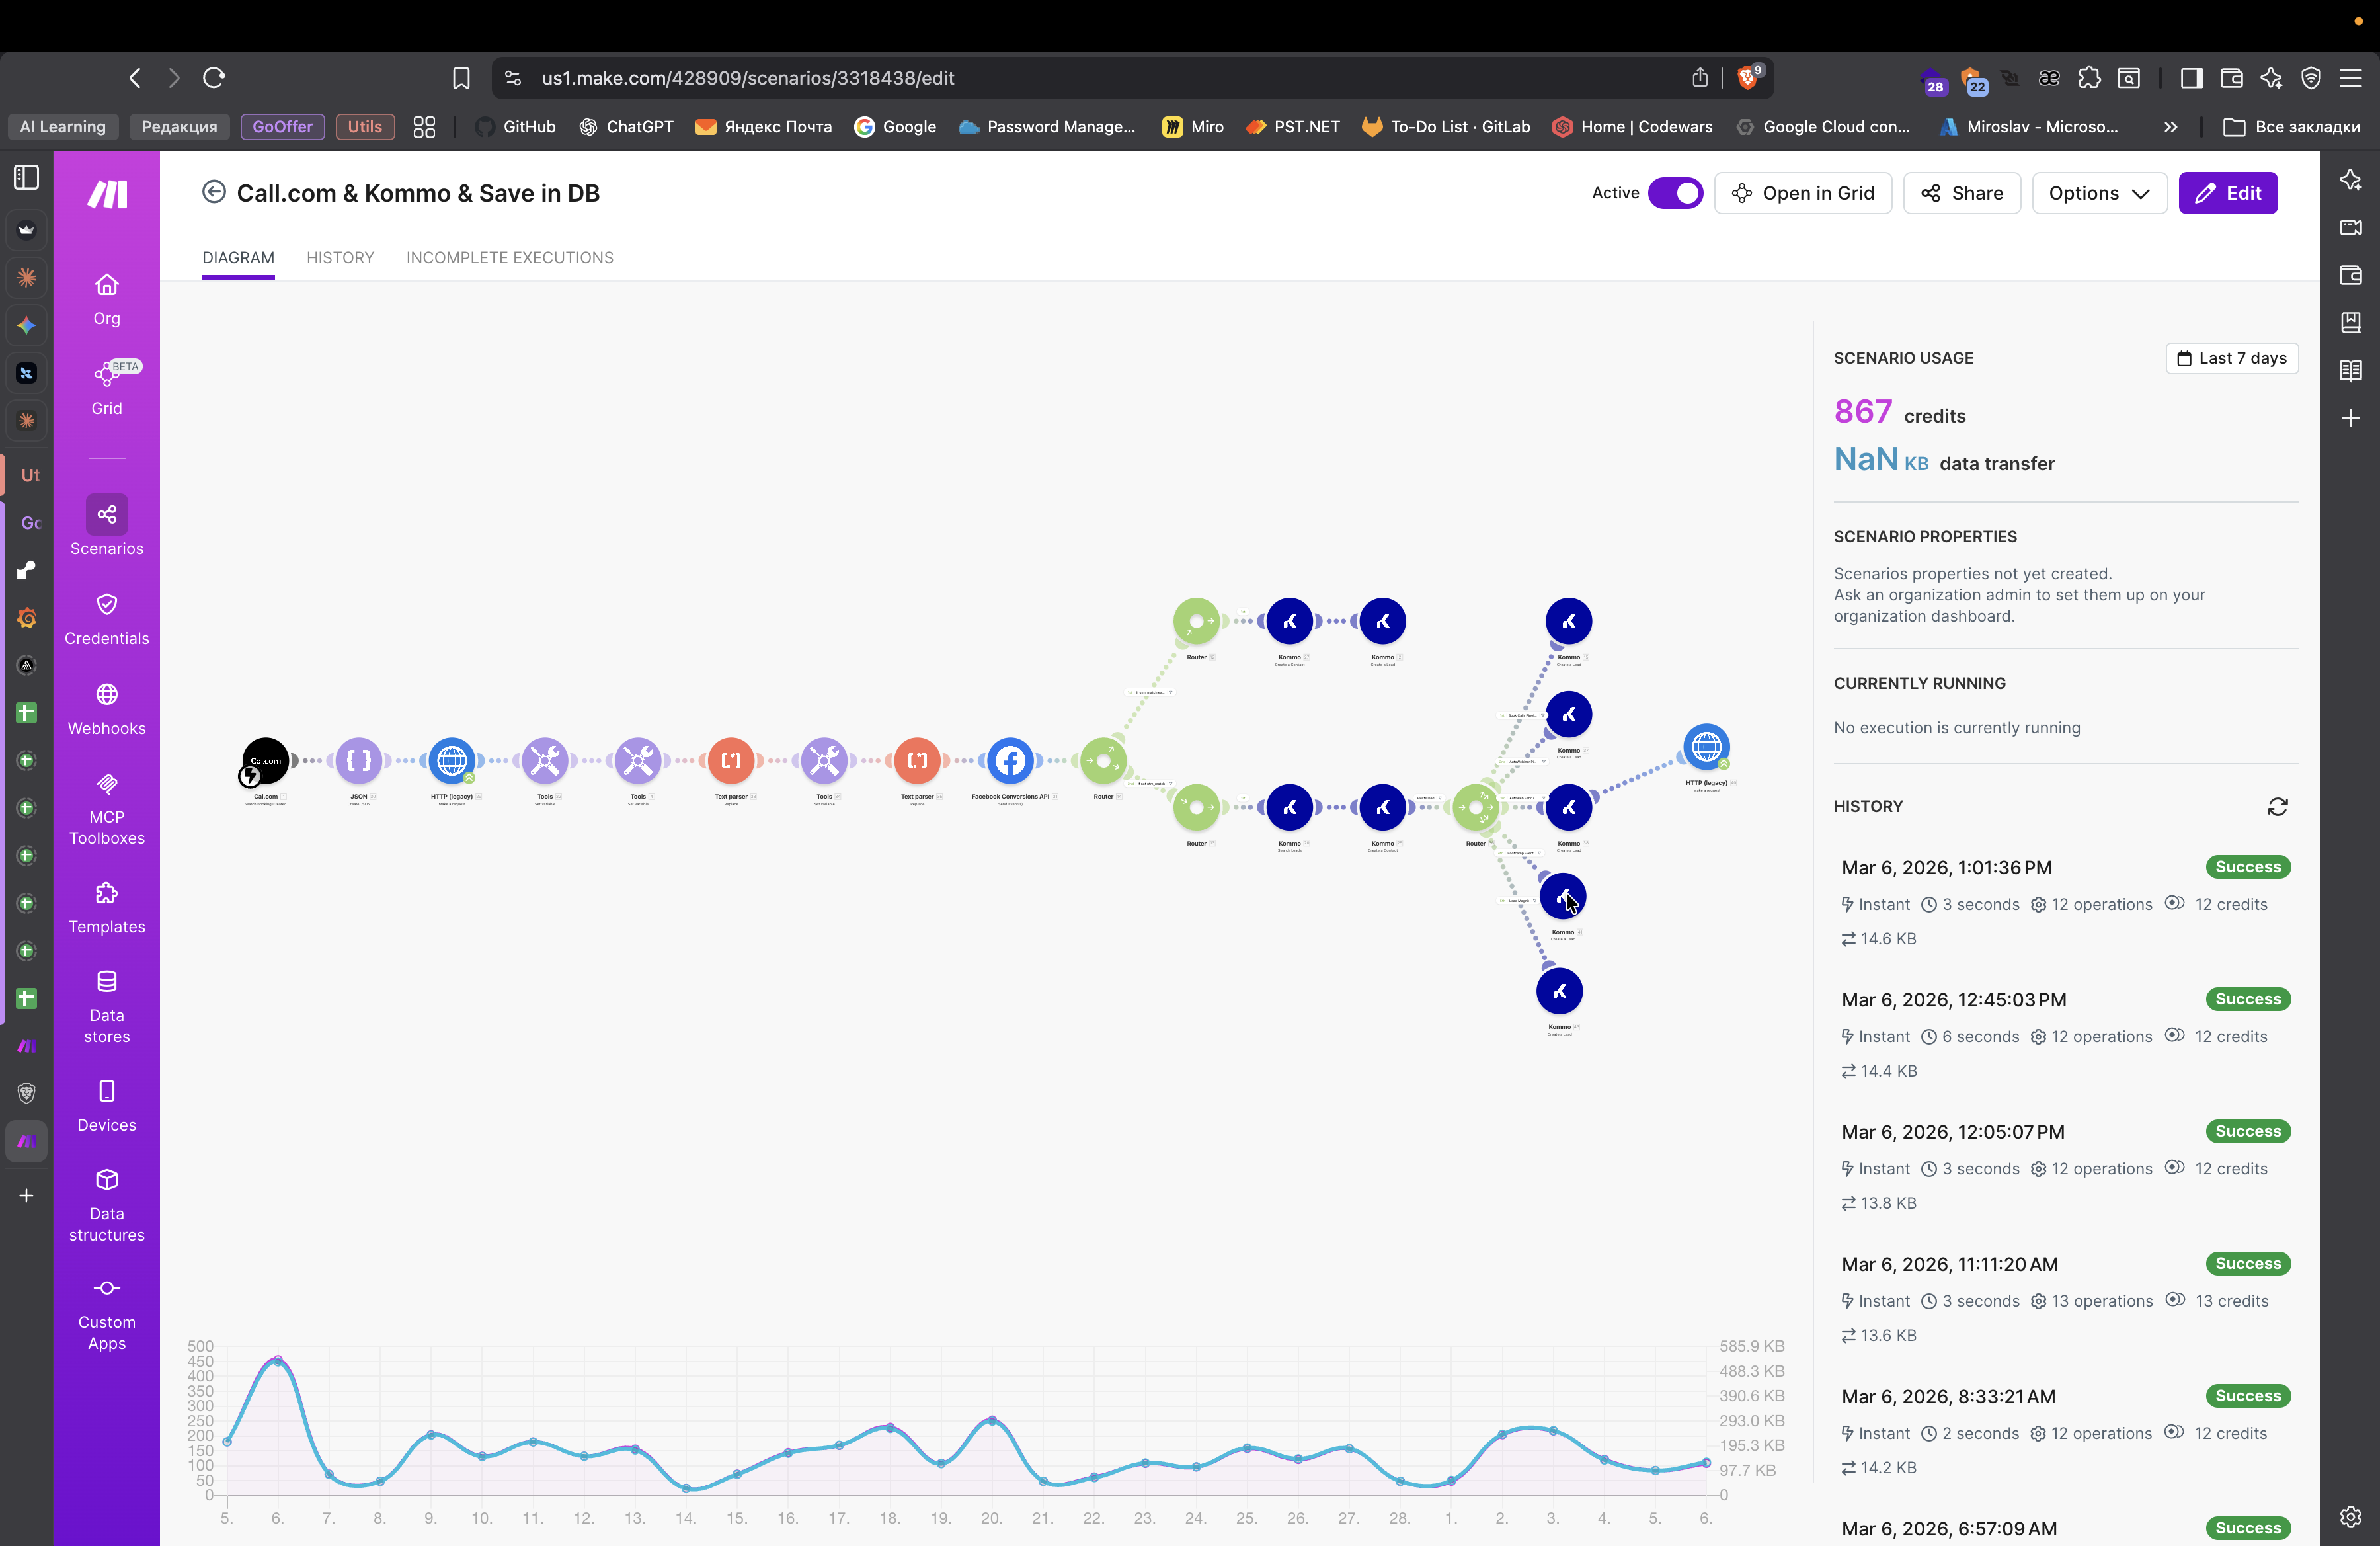This screenshot has width=2380, height=1546.
Task: Switch to the History tab
Action: [340, 257]
